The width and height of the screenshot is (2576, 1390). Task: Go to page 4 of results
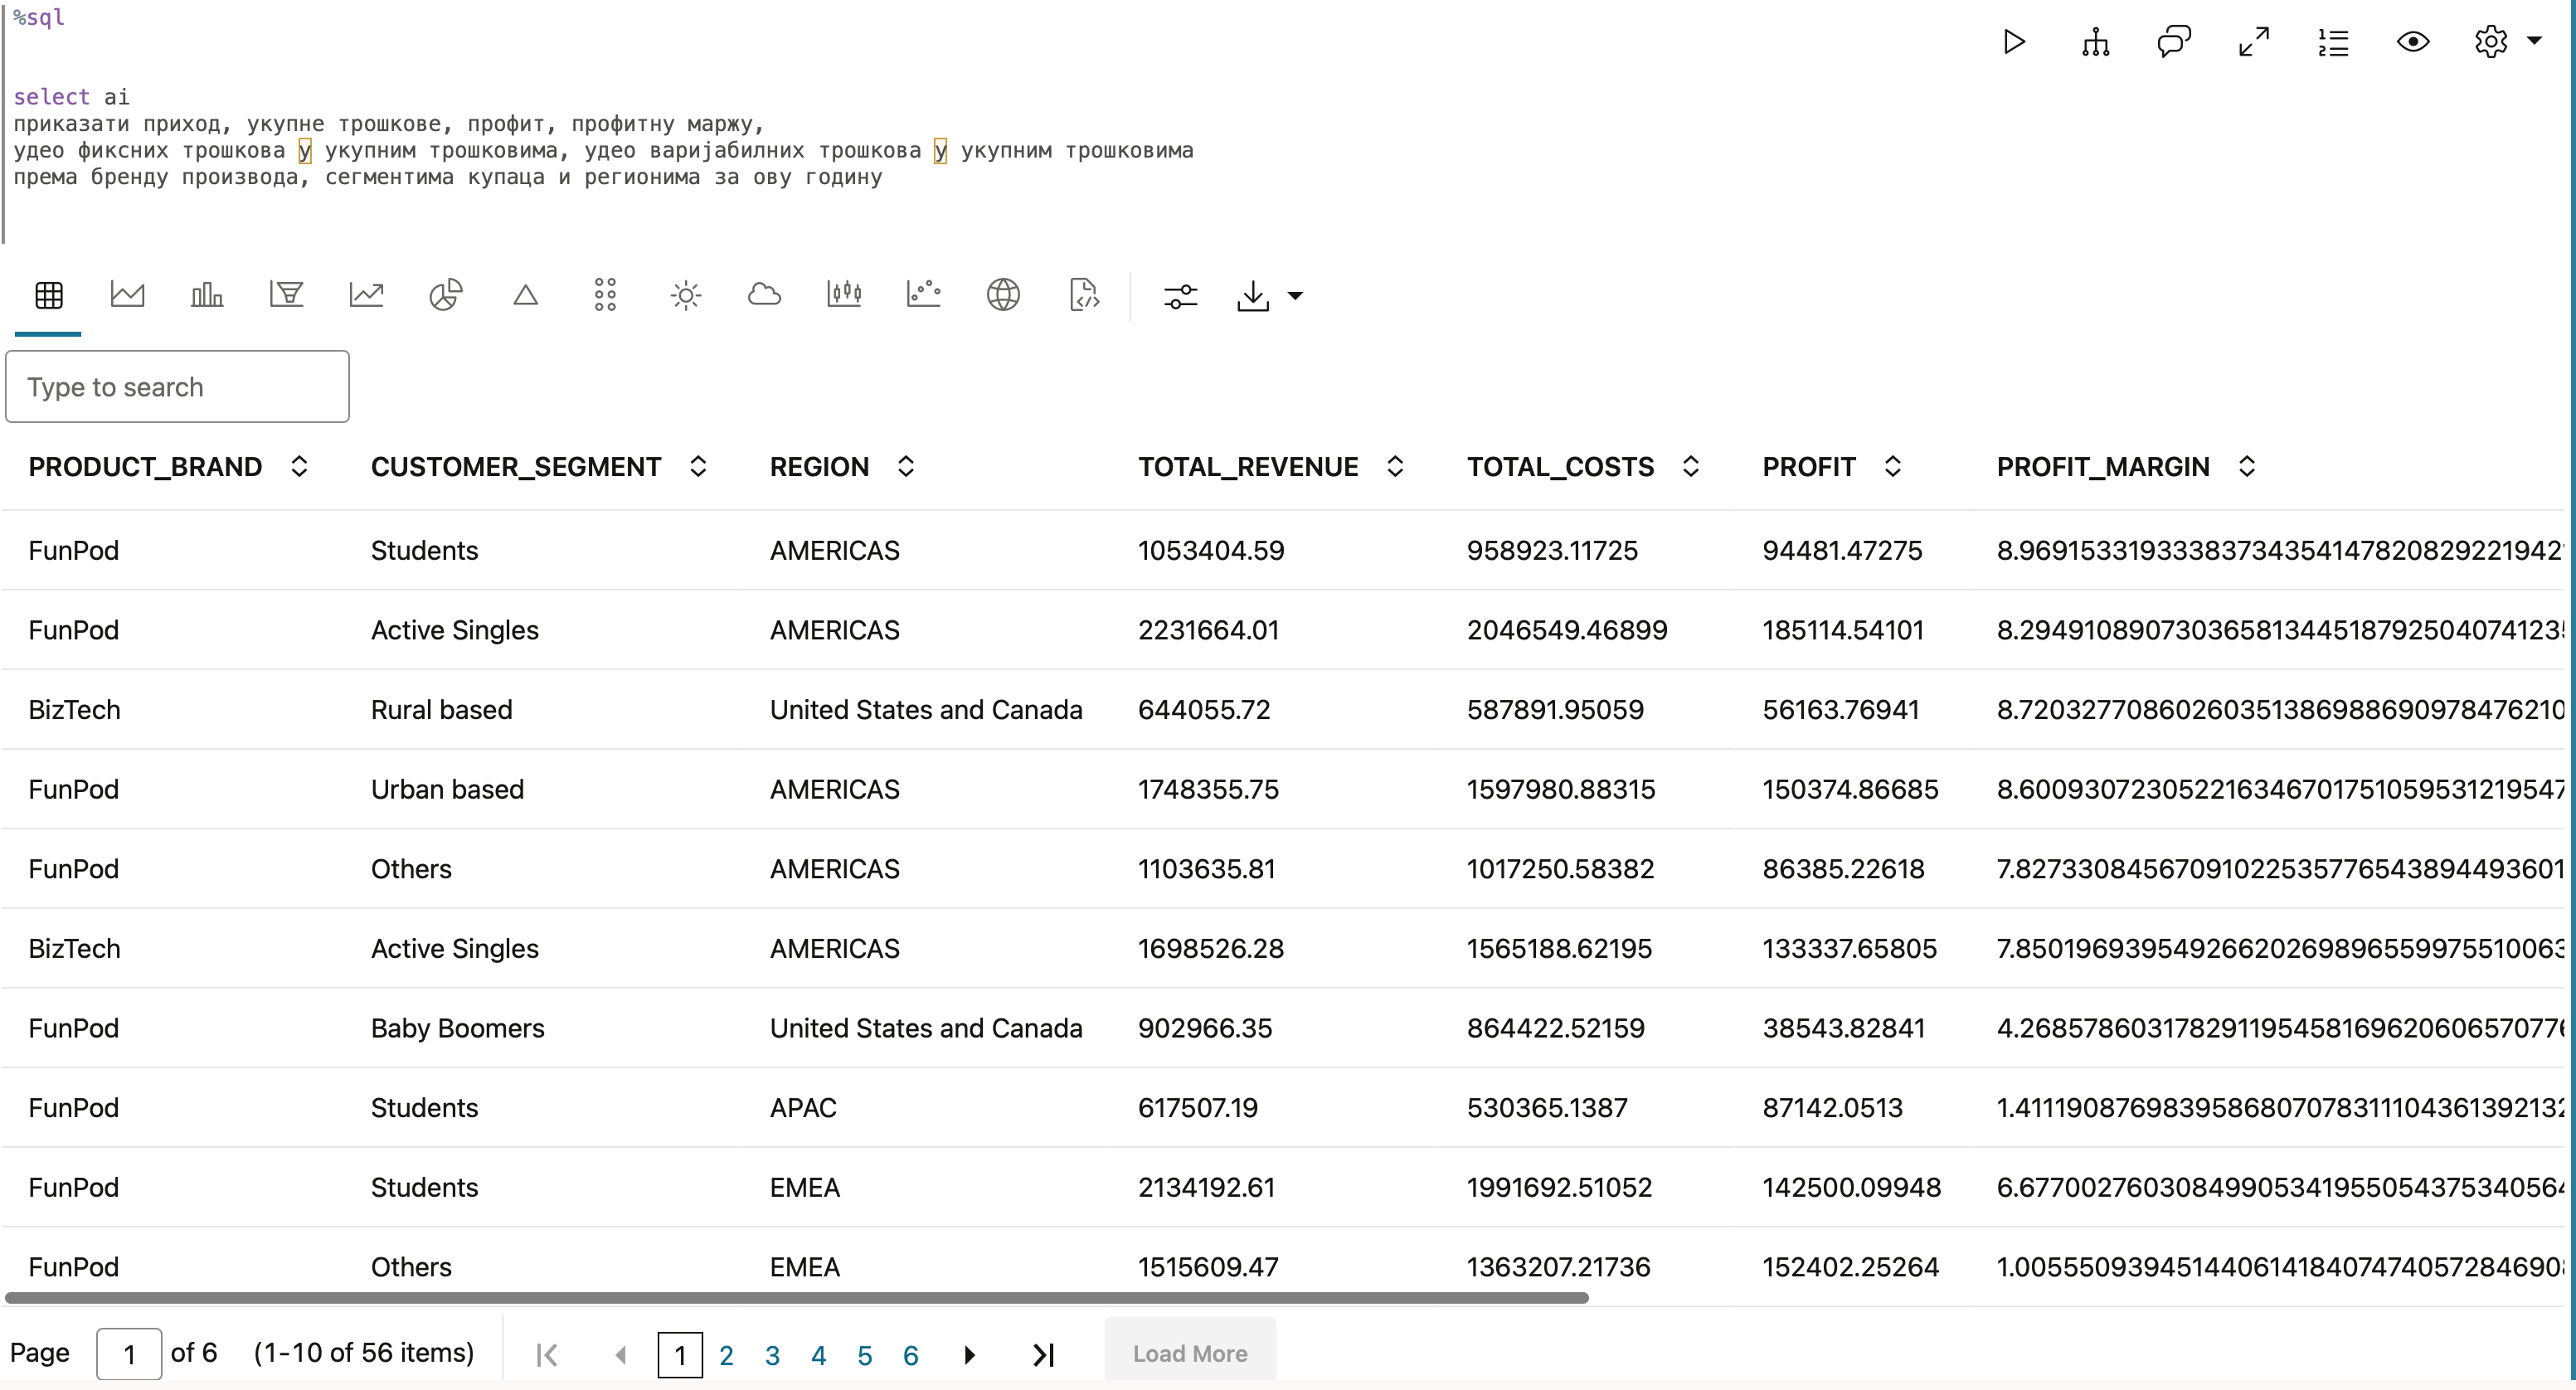click(818, 1356)
